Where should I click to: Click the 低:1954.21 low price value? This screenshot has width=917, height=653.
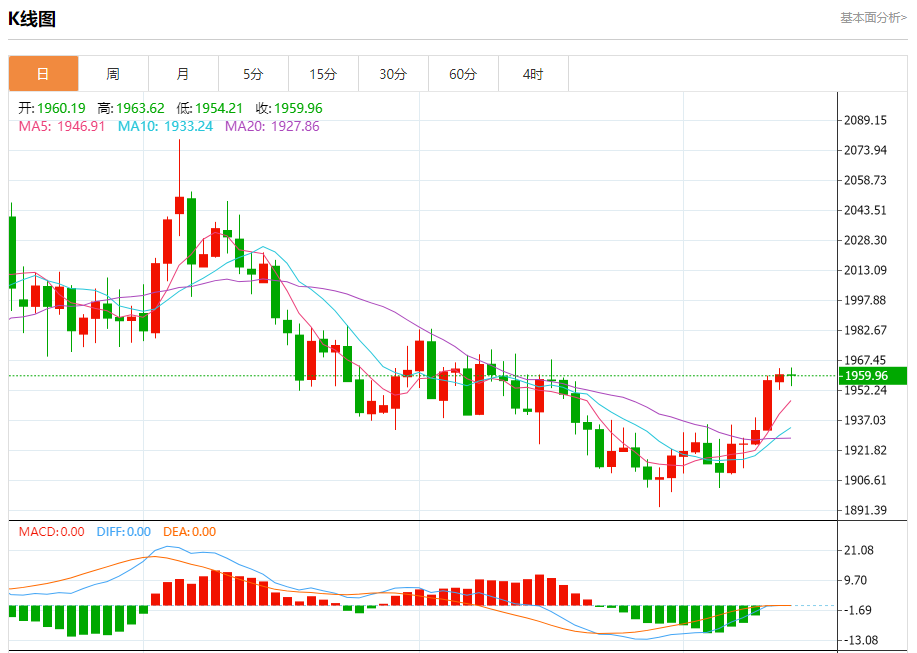pos(210,108)
